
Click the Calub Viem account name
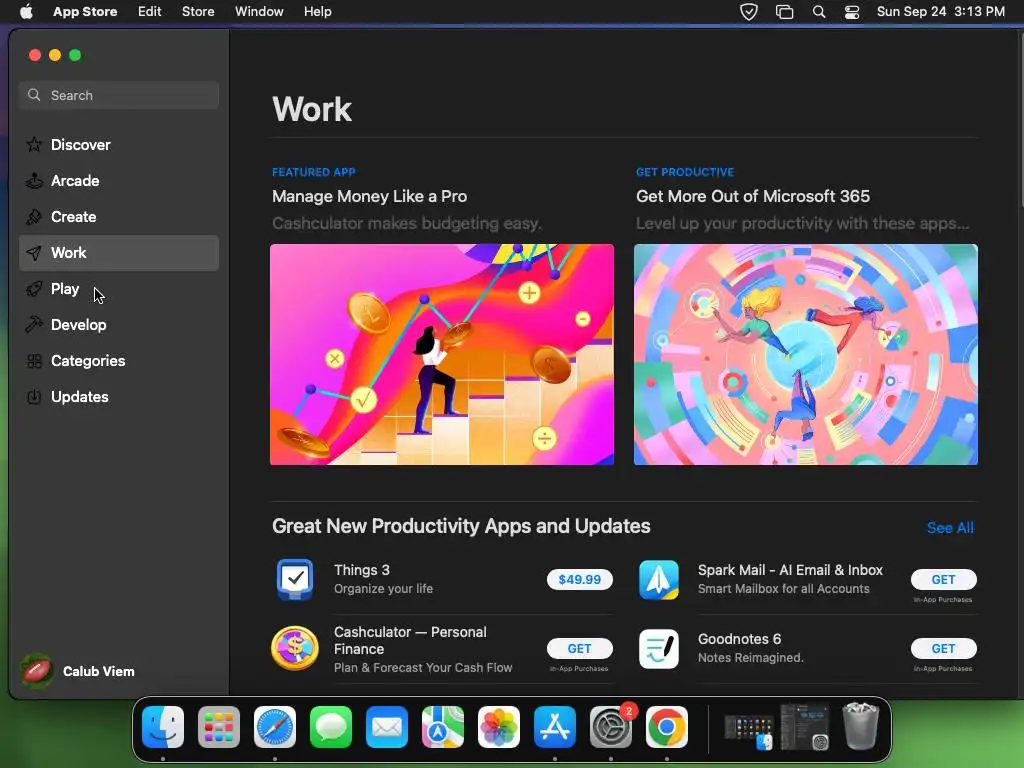[99, 671]
